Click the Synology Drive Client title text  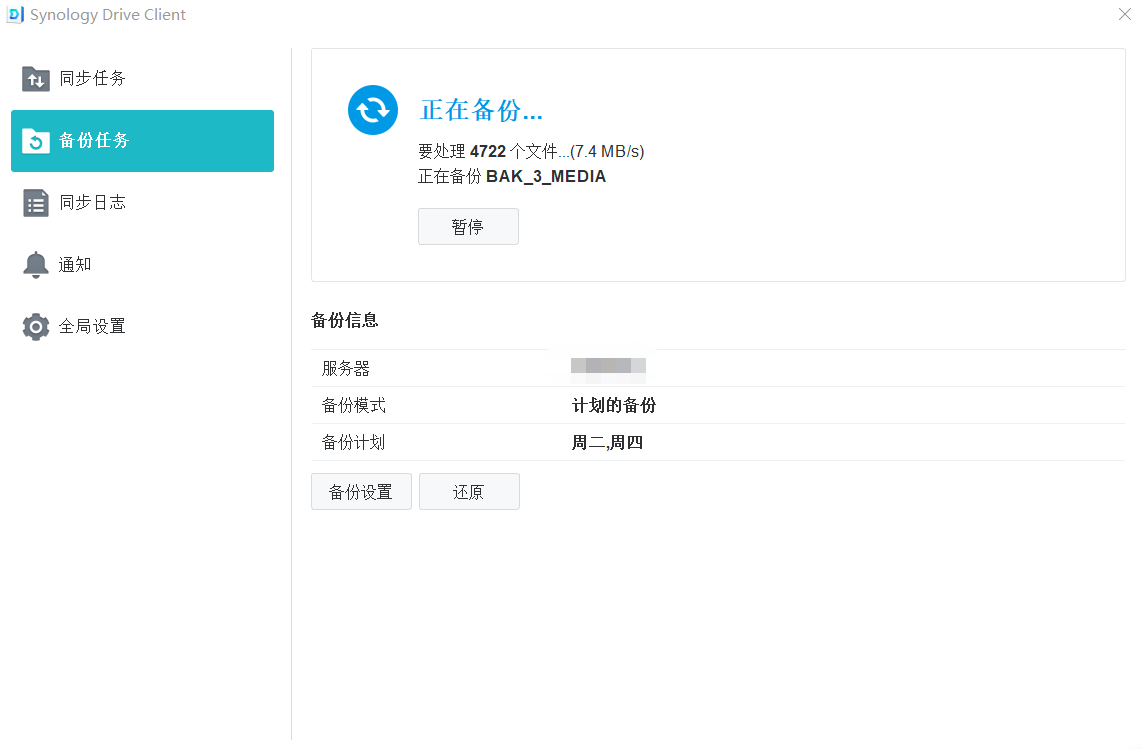(x=108, y=15)
